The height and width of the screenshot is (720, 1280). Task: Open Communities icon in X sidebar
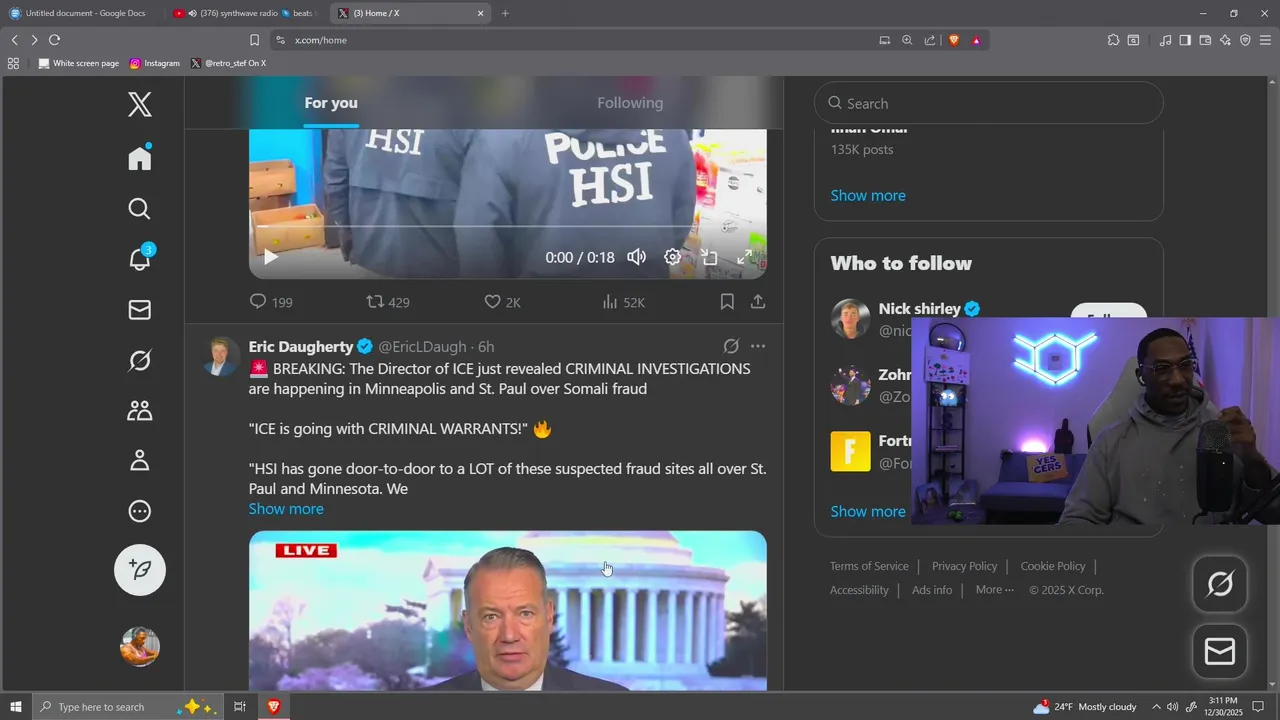[x=140, y=410]
